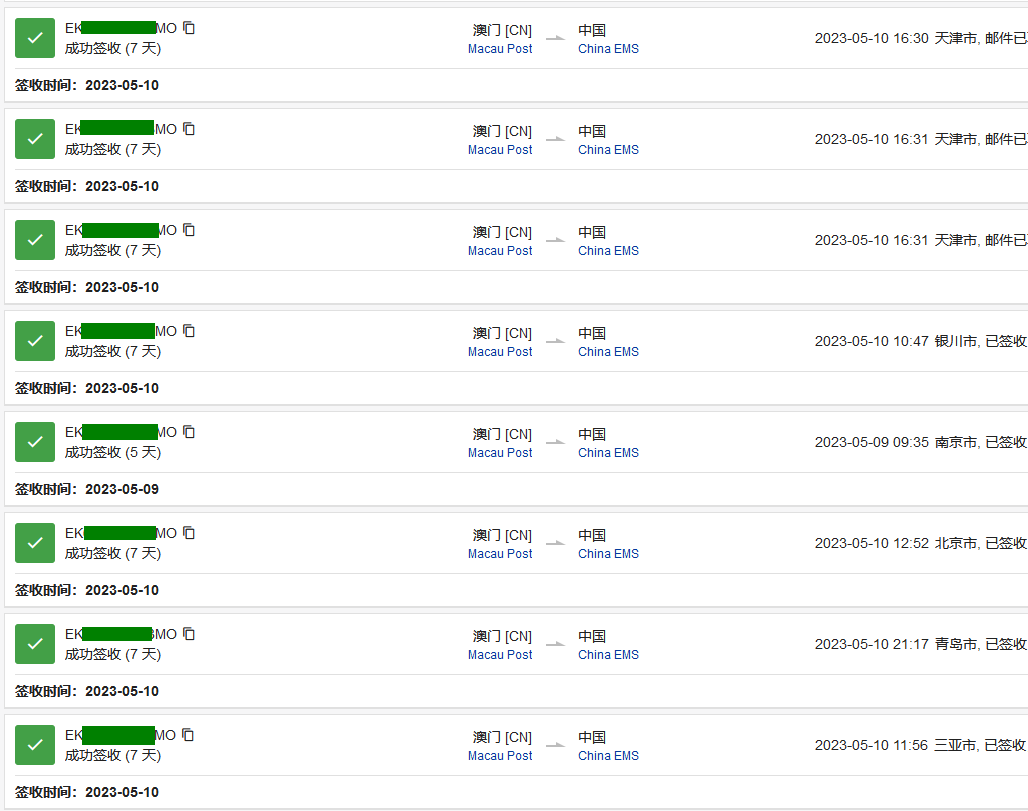Click green checkmark icon on the Qingdao row
Screen dimensions: 1028x811
click(x=35, y=644)
